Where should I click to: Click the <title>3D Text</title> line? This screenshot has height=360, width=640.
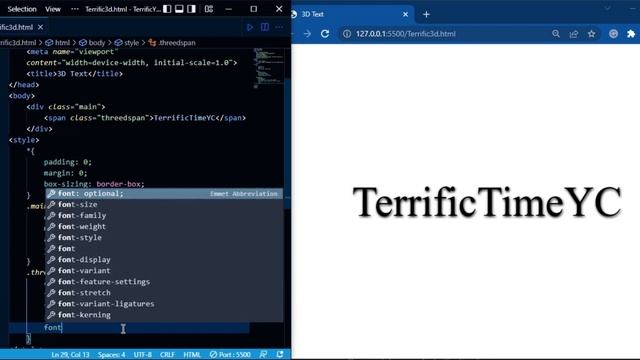74,74
